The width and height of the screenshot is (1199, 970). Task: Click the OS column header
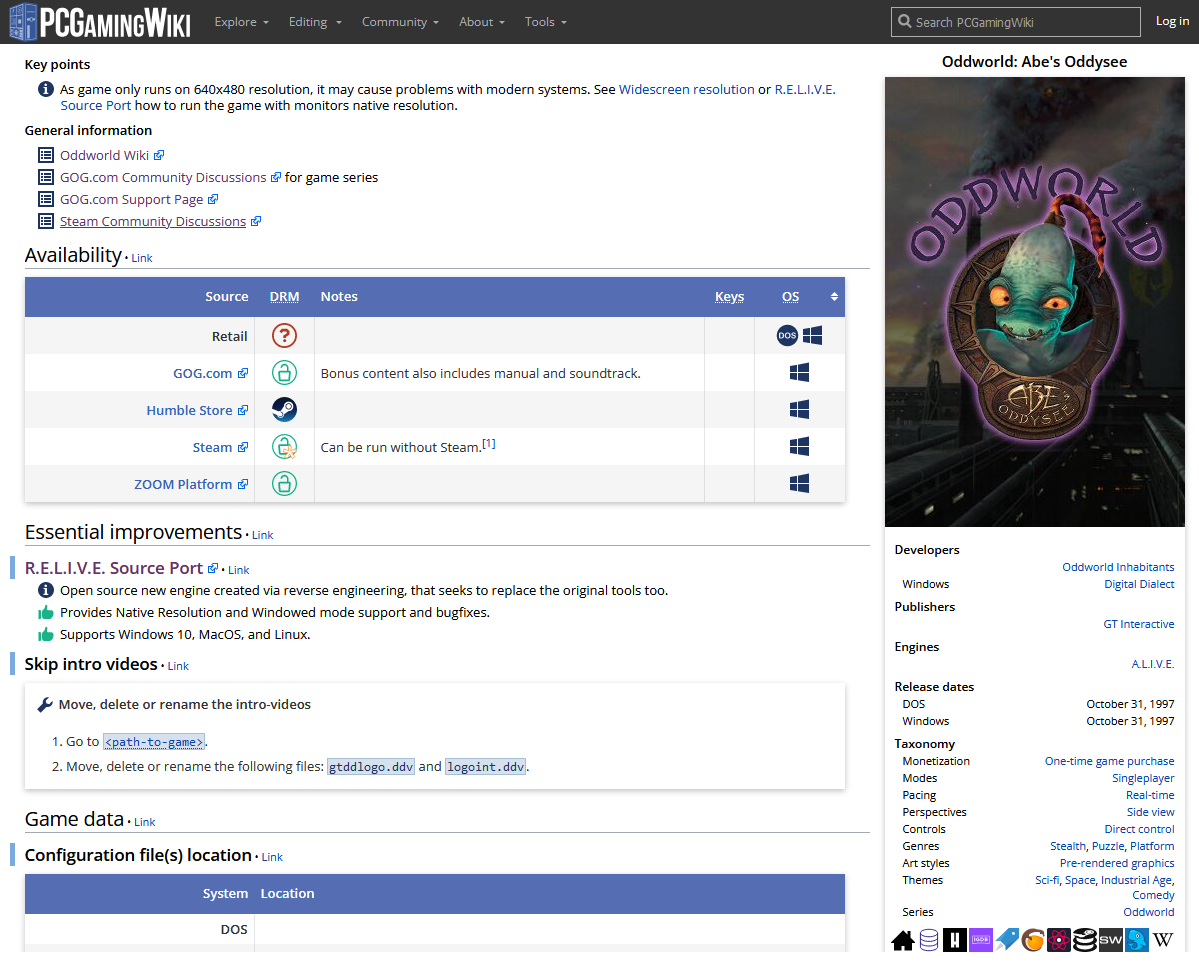tap(791, 297)
